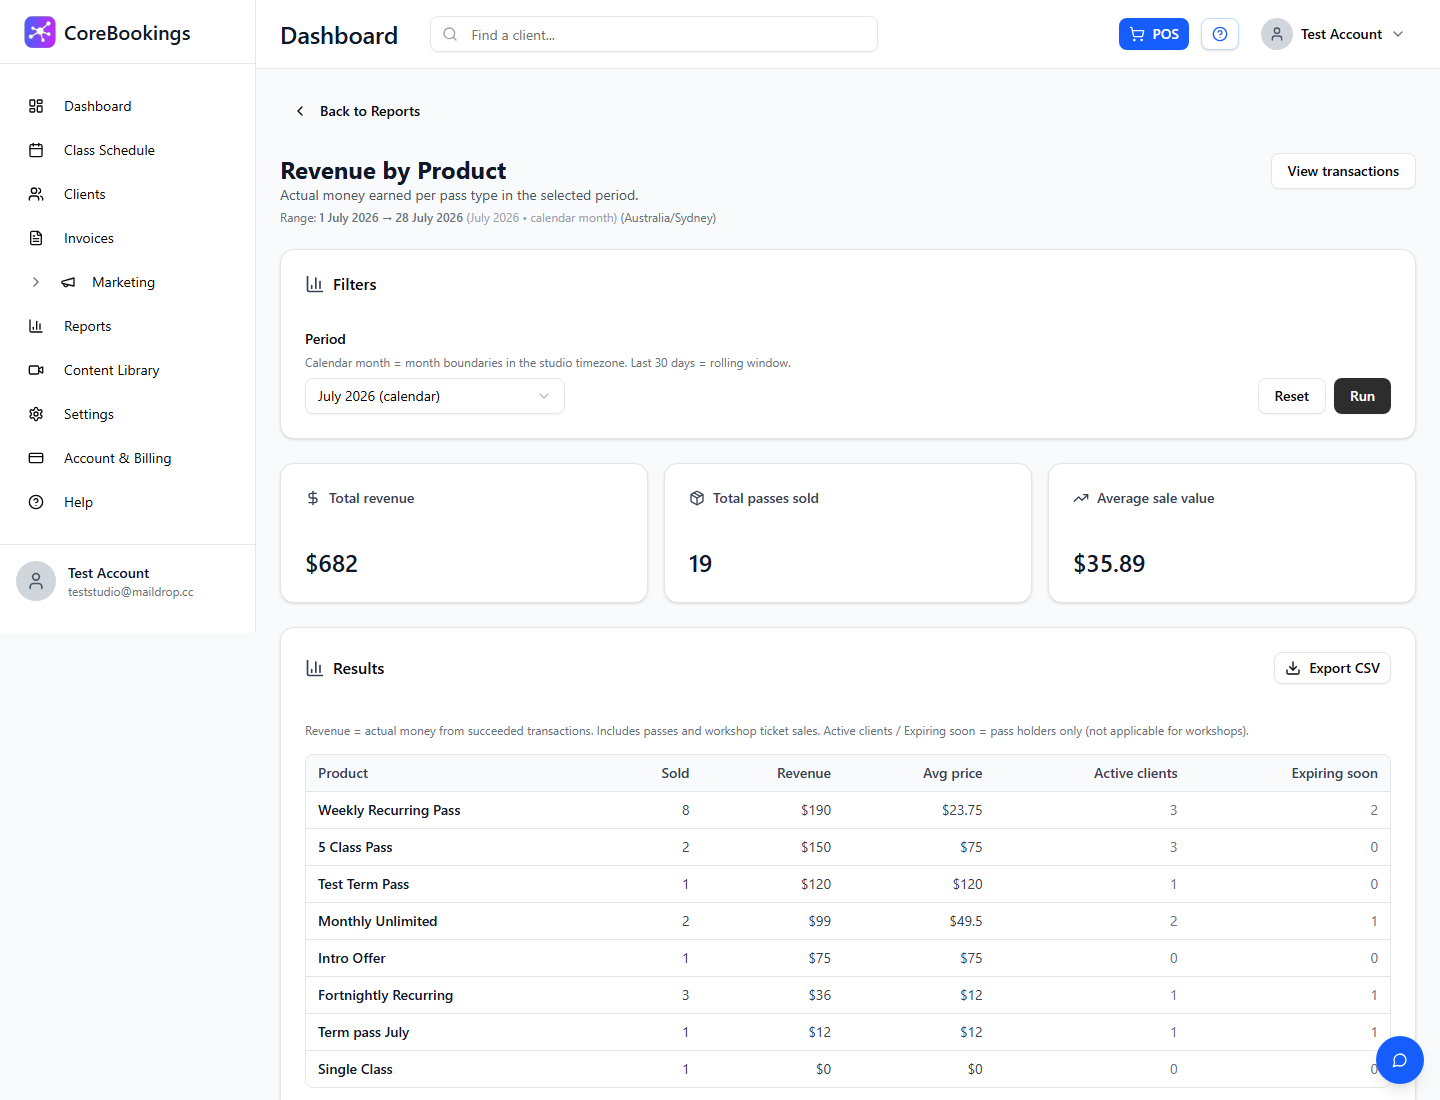Image resolution: width=1440 pixels, height=1100 pixels.
Task: Focus the Find a client search field
Action: click(654, 34)
